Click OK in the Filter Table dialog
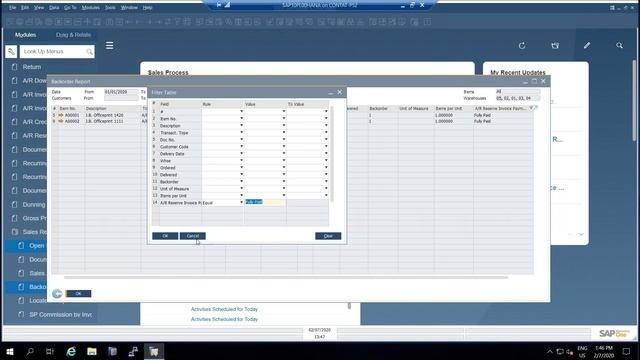Screen dimensions: 640x360 coord(165,236)
